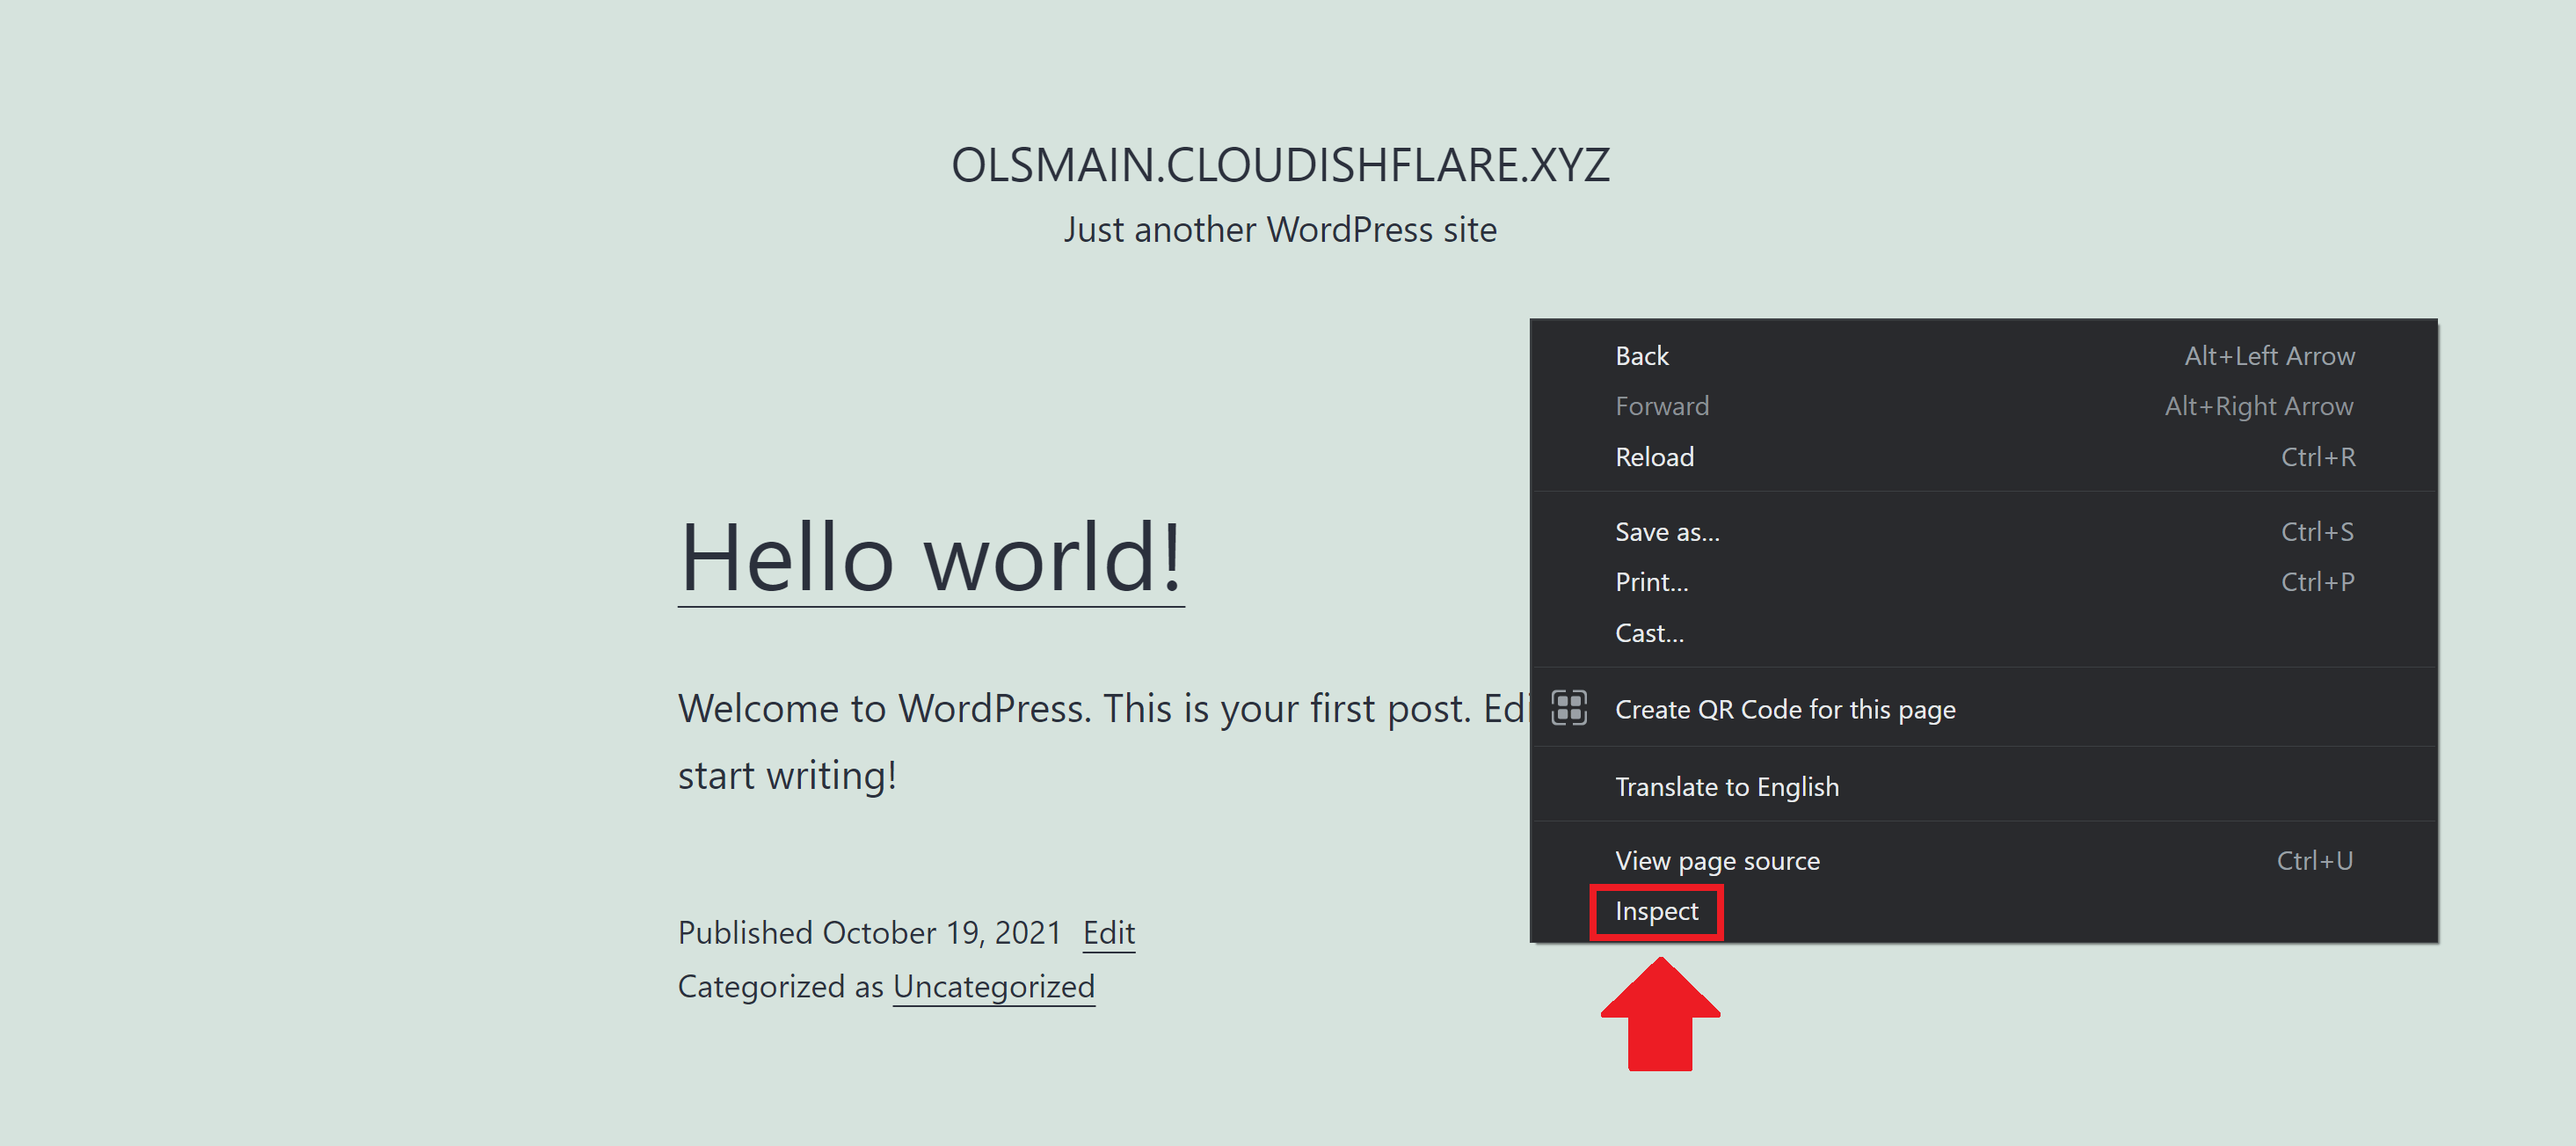Screen dimensions: 2576x1146
Task: Click the greyed-out Forward menu entry
Action: [x=1661, y=406]
